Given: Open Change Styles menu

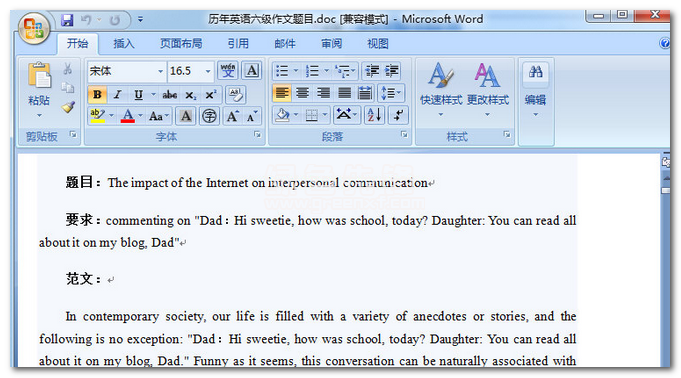Looking at the screenshot, I should click(487, 90).
